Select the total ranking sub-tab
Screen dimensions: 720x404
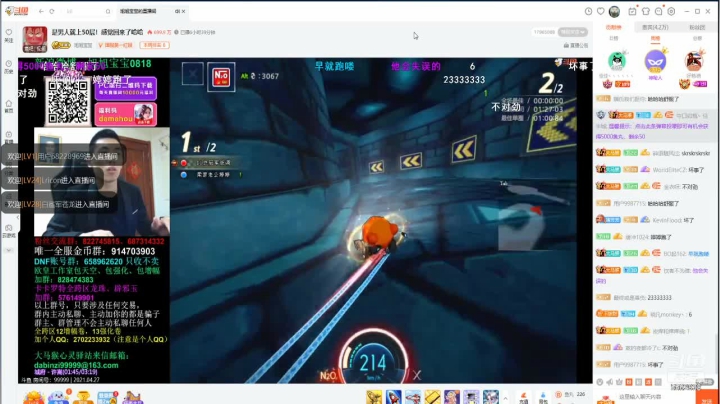[x=697, y=39]
